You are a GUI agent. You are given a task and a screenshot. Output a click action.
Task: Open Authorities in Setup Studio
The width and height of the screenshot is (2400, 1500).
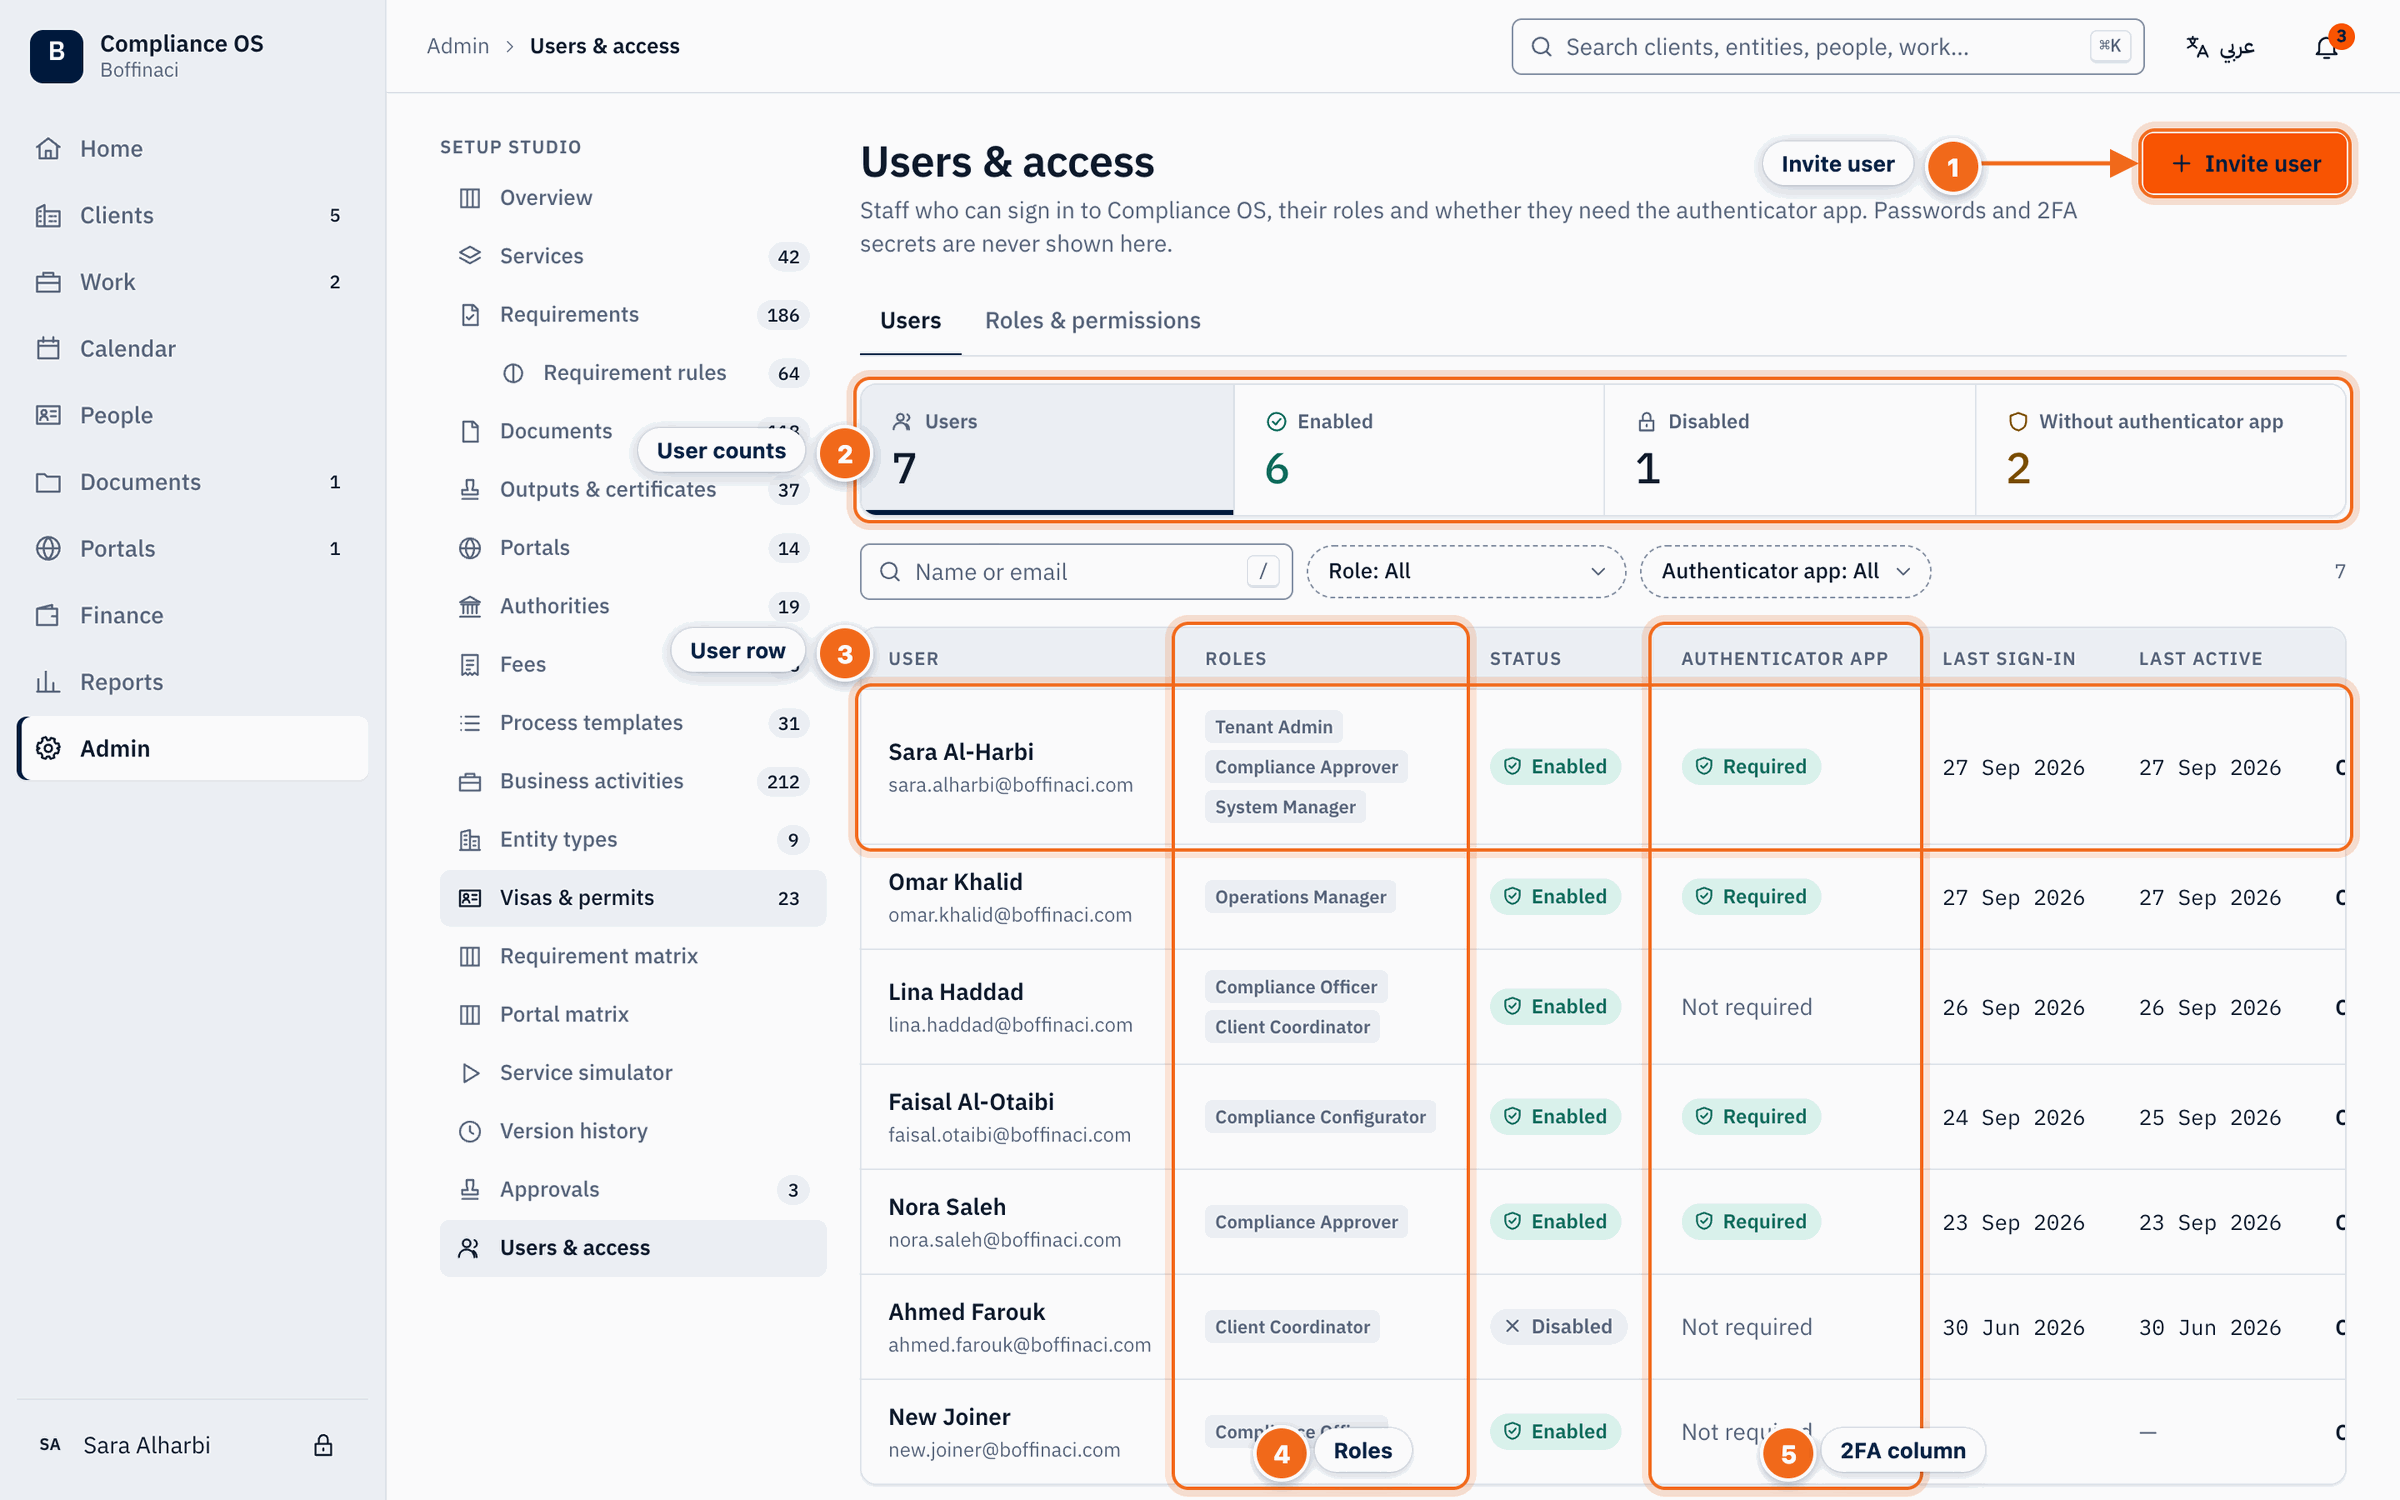(633, 606)
